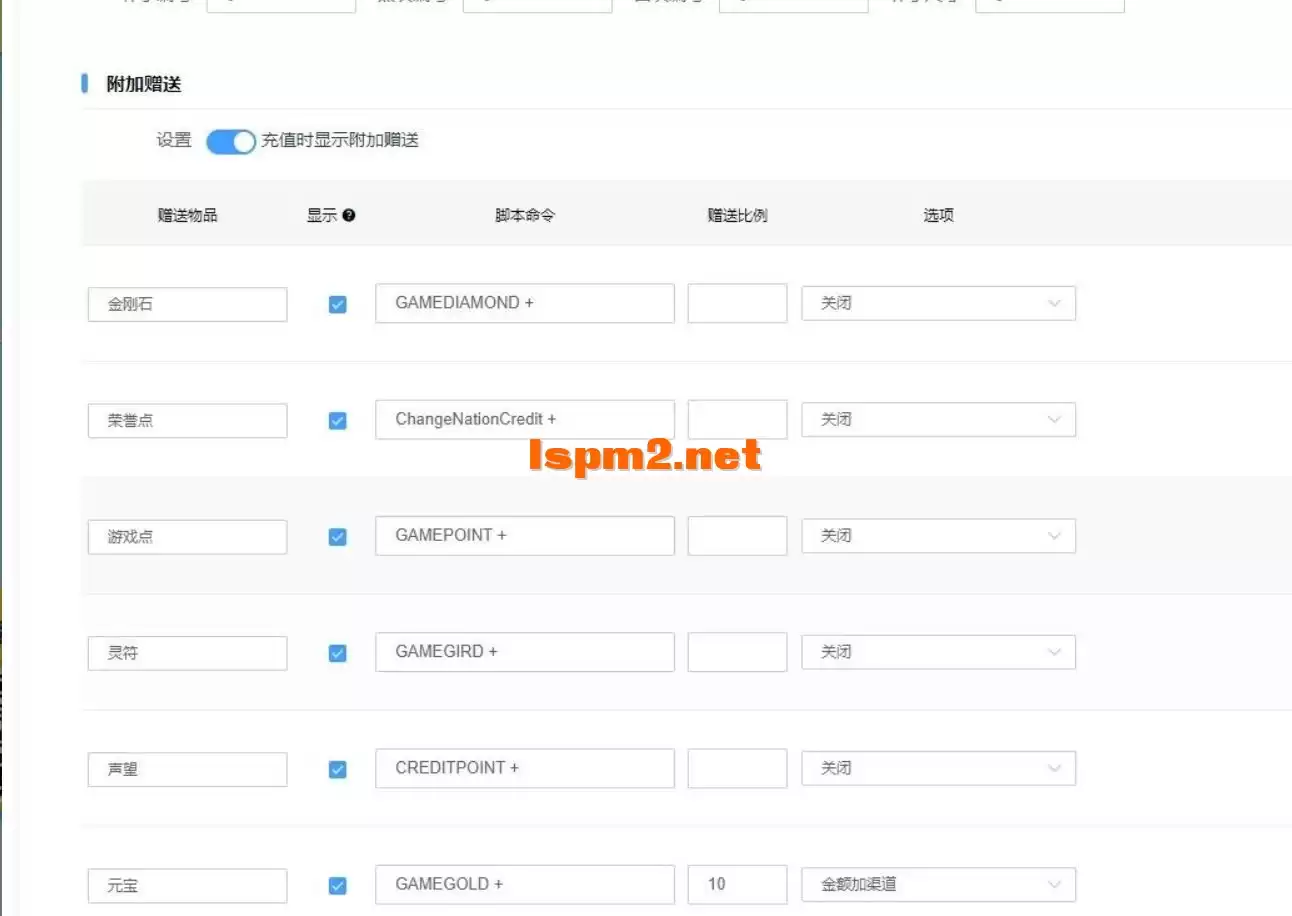1292x916 pixels.
Task: Click the 脚本命令 column header
Action: click(x=525, y=215)
